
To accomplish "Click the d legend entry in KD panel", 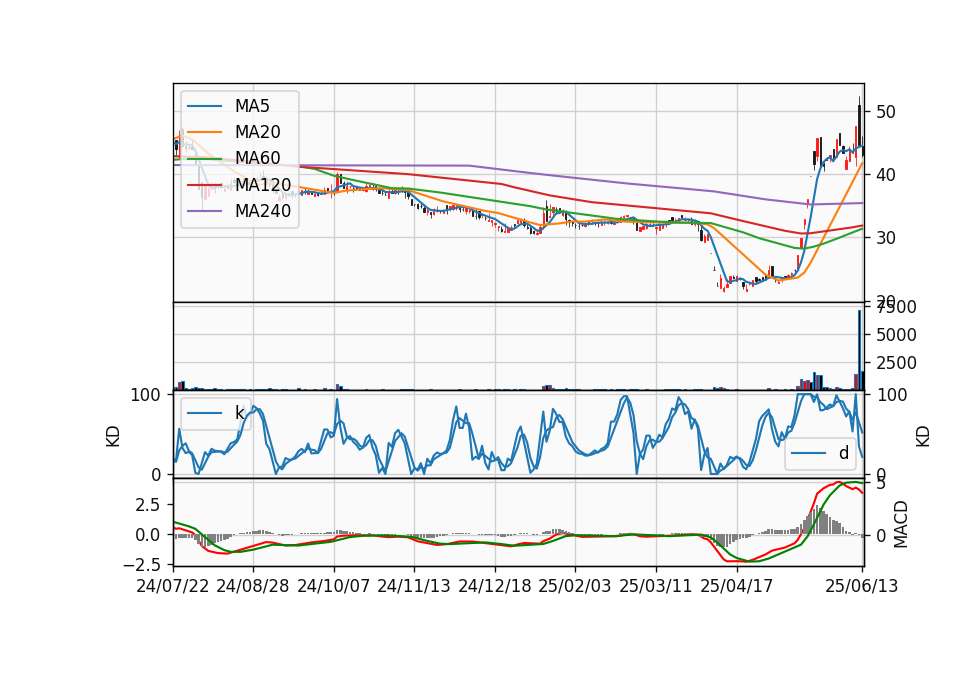I will (x=820, y=453).
